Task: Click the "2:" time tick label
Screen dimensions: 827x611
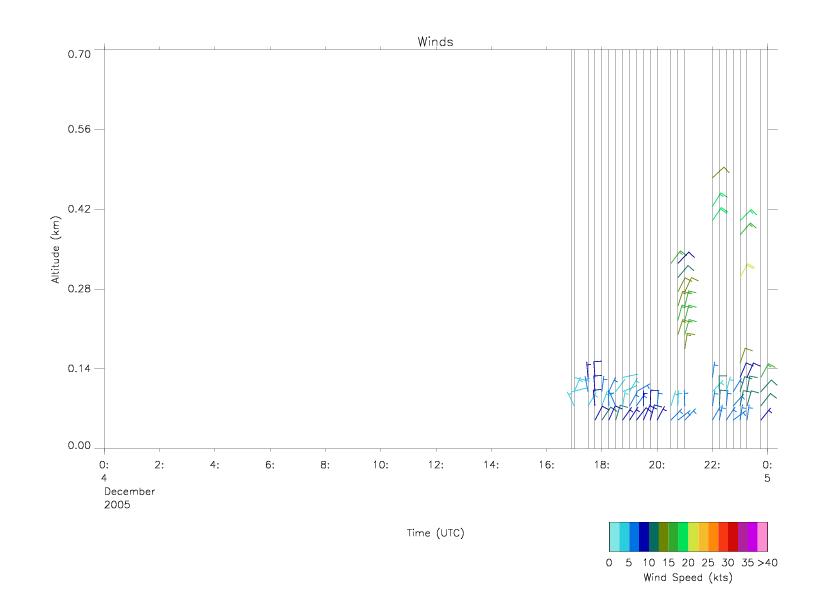Action: pyautogui.click(x=159, y=465)
